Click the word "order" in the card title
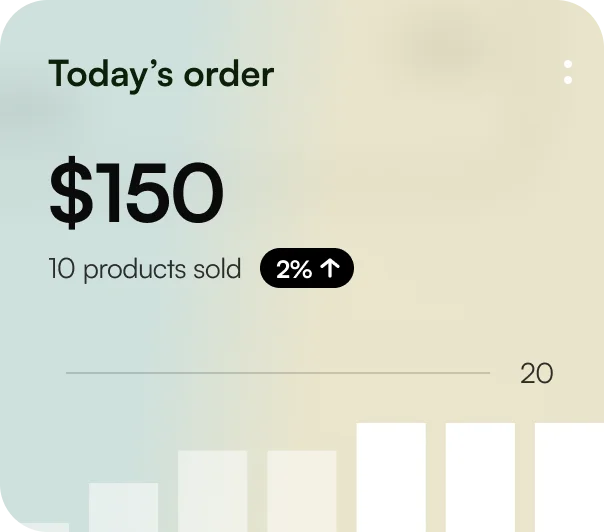 pos(229,74)
